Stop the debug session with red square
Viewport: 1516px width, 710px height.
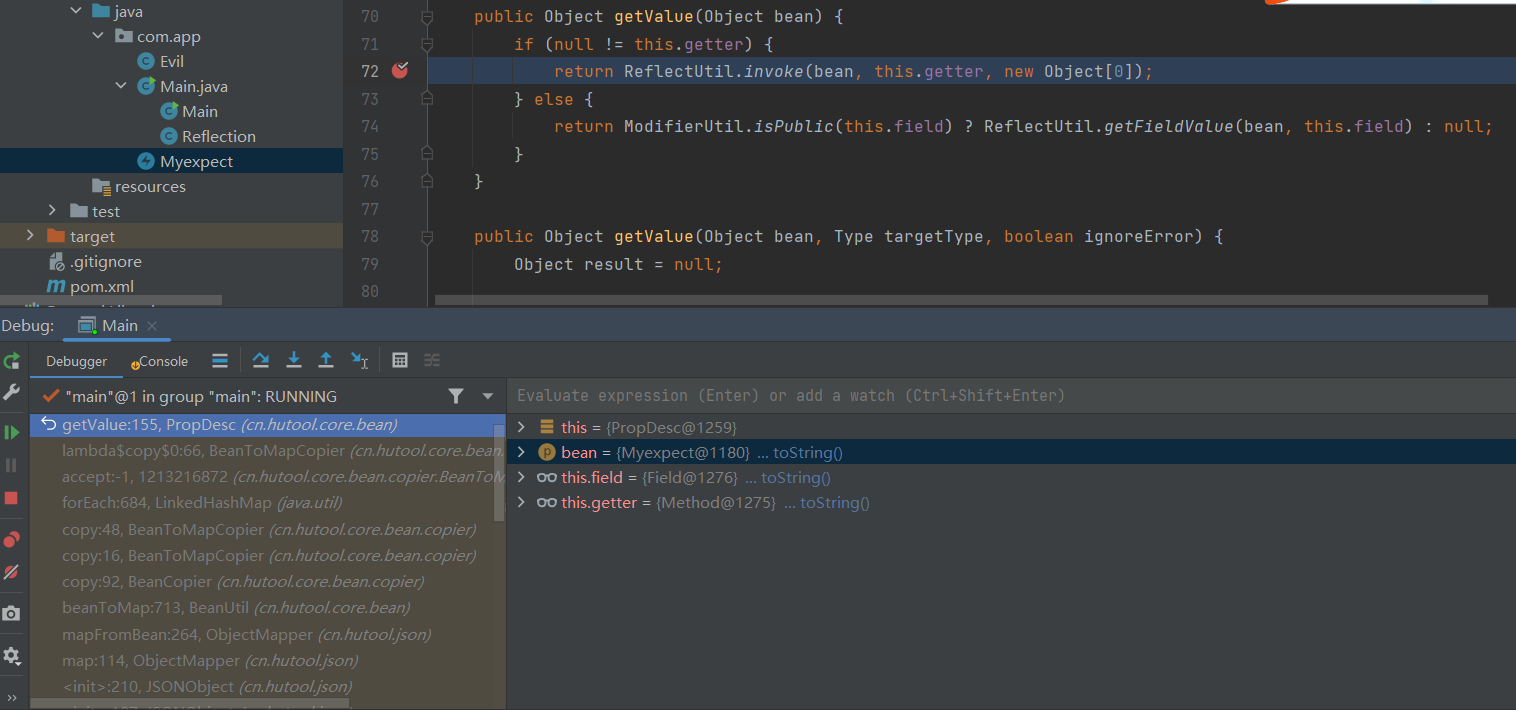coord(11,498)
